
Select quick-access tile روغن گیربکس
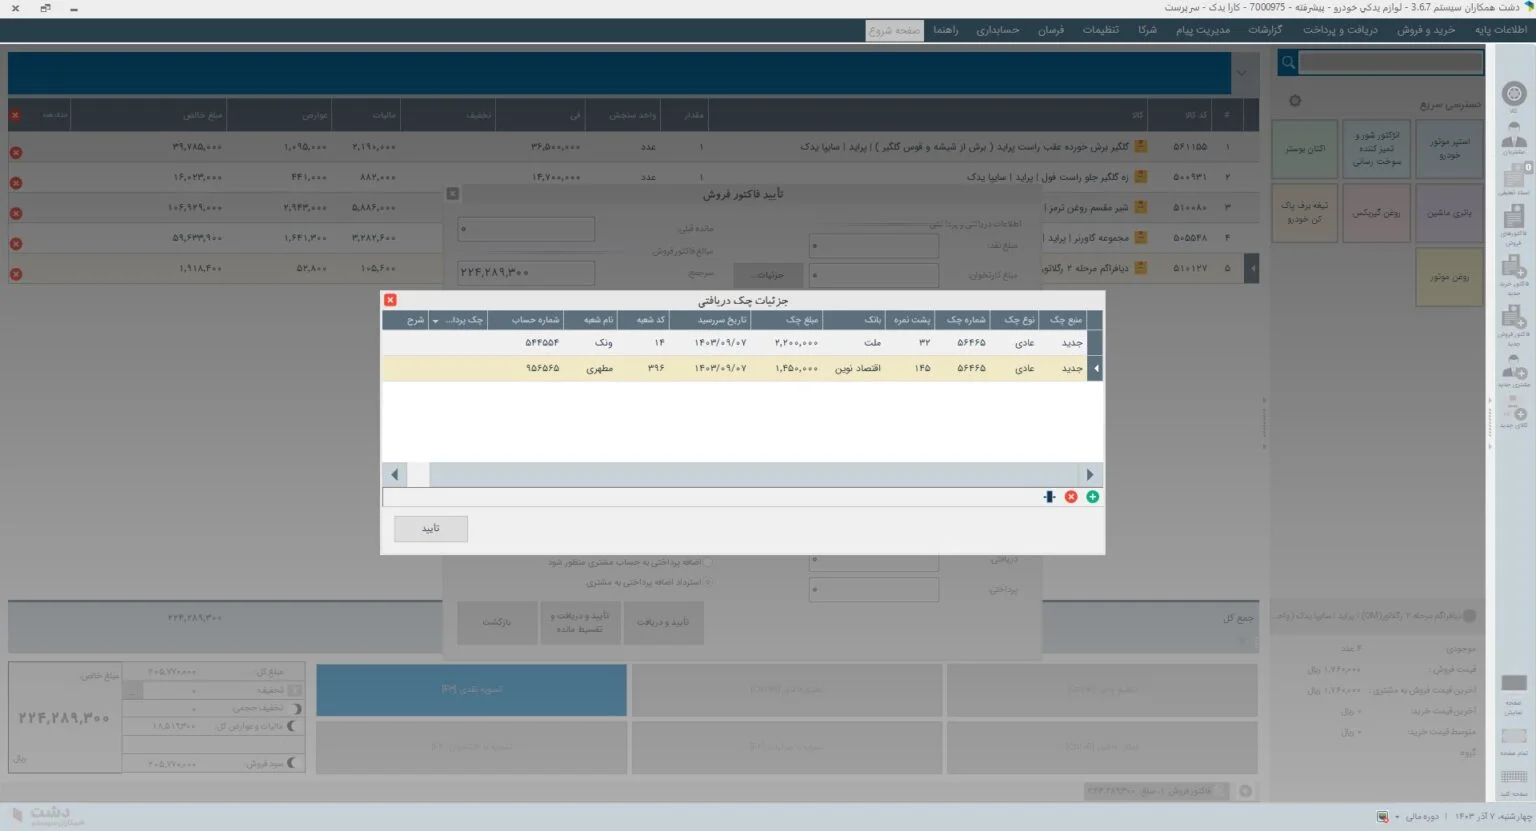point(1377,213)
